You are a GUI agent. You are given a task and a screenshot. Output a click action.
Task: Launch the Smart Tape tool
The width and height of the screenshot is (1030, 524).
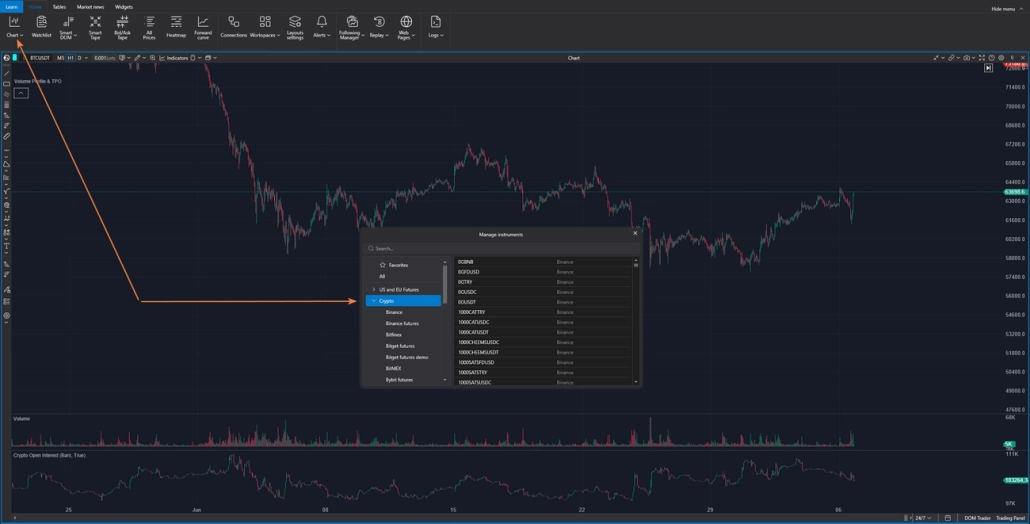[95, 28]
